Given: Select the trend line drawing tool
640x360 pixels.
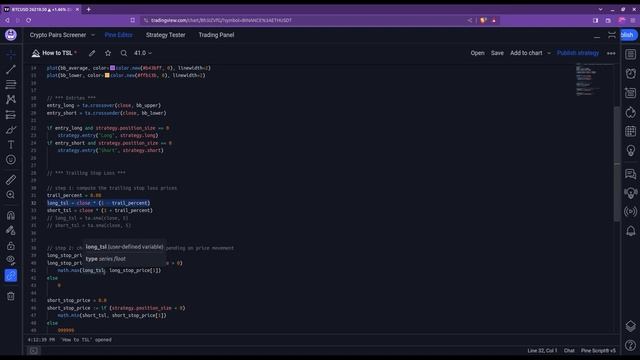Looking at the screenshot, I should (x=11, y=69).
